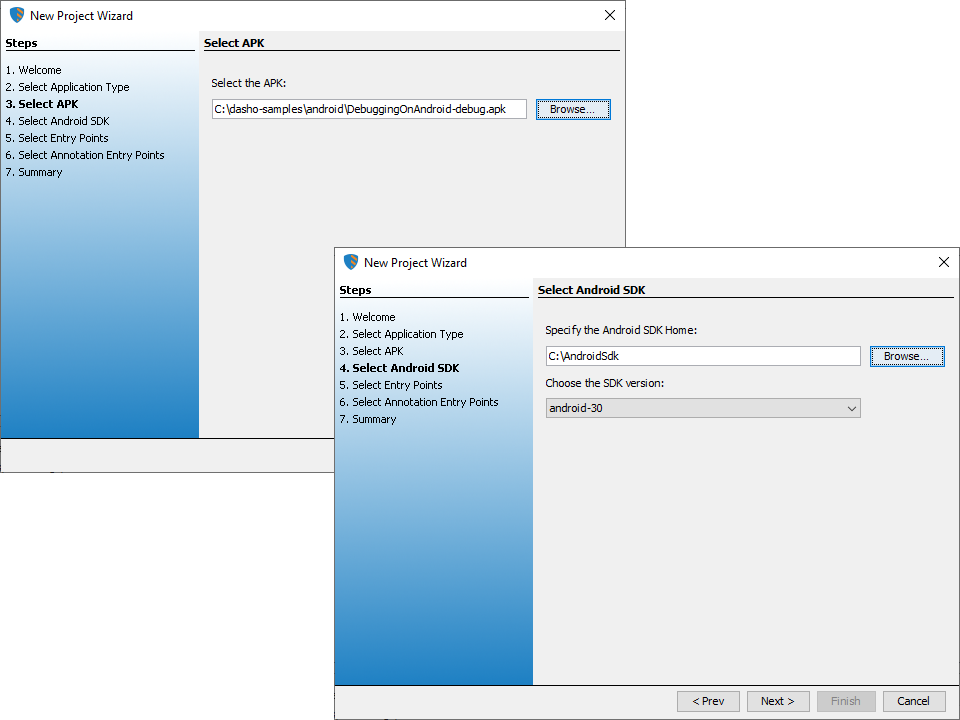Select '1. Welcome' step in Android SDK window

point(367,317)
